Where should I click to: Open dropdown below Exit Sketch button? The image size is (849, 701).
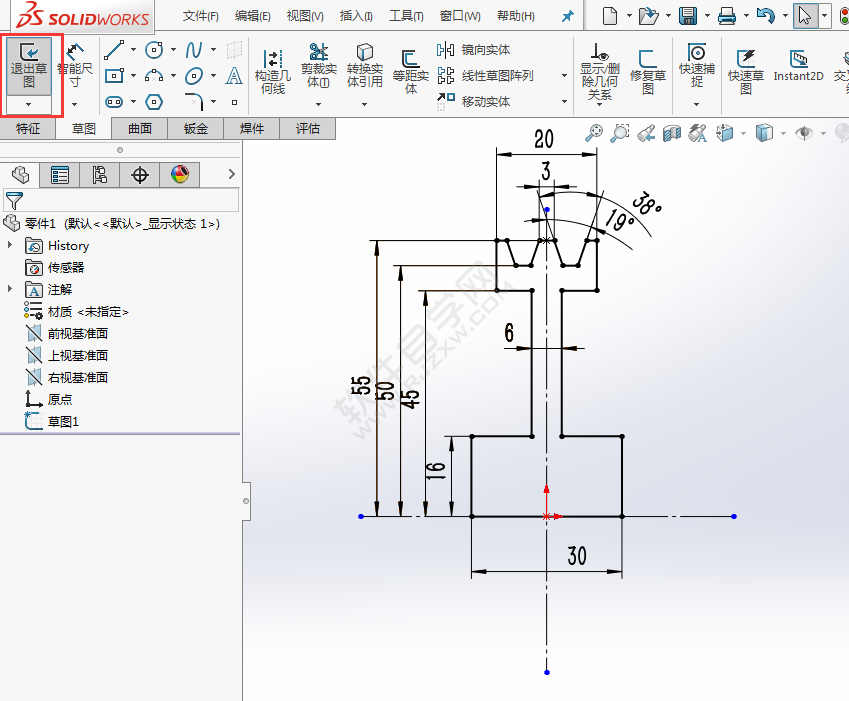pos(29,104)
